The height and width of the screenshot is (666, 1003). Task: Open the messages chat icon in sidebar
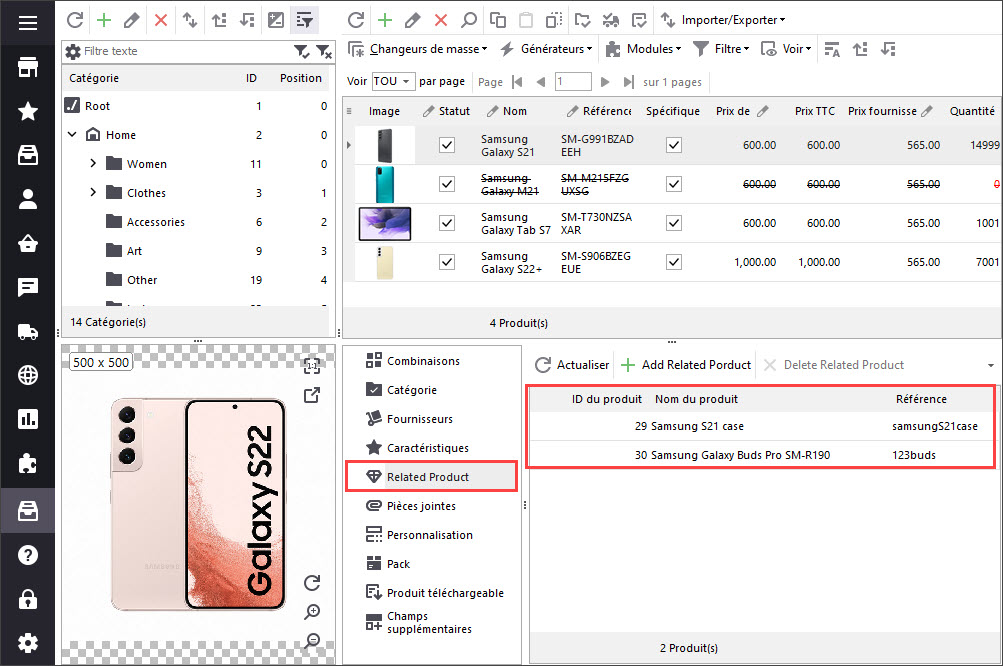click(x=28, y=287)
